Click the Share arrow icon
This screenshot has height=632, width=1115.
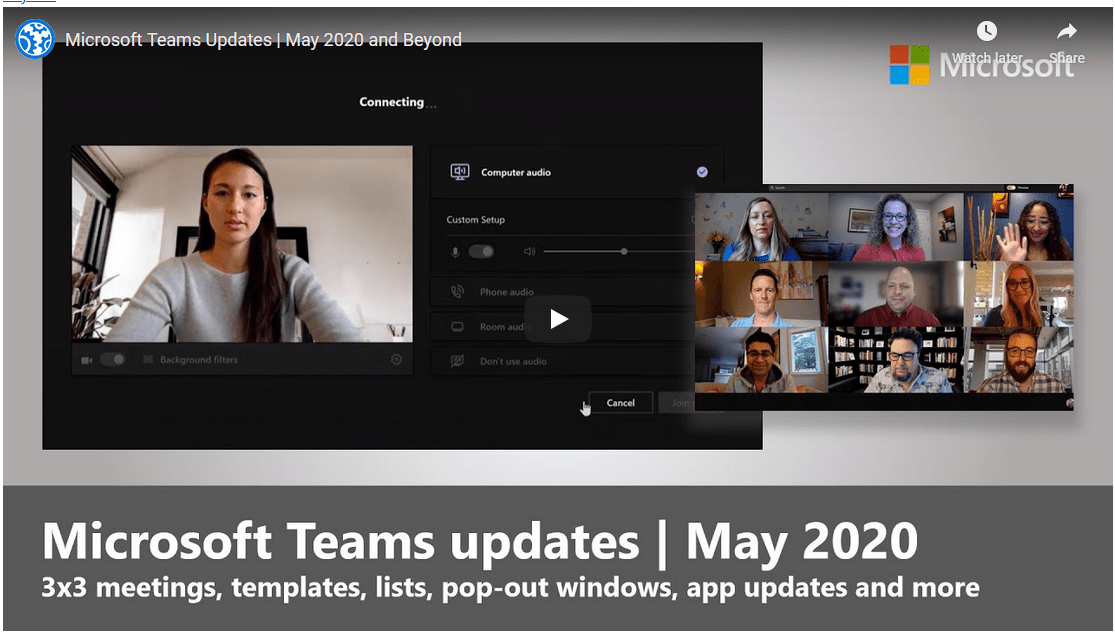[x=1066, y=32]
